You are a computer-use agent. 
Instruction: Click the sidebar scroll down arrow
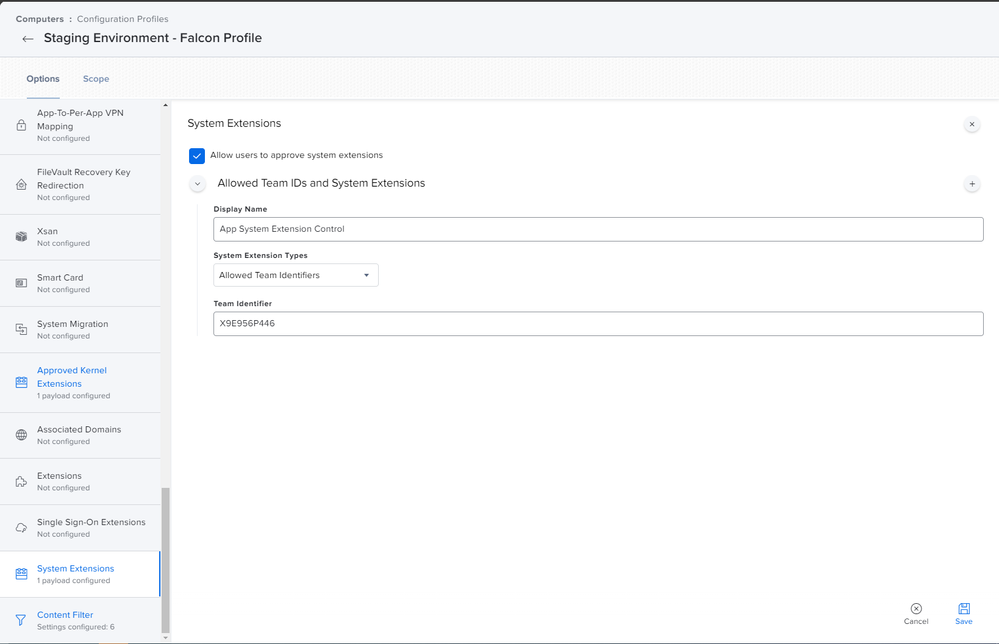166,638
